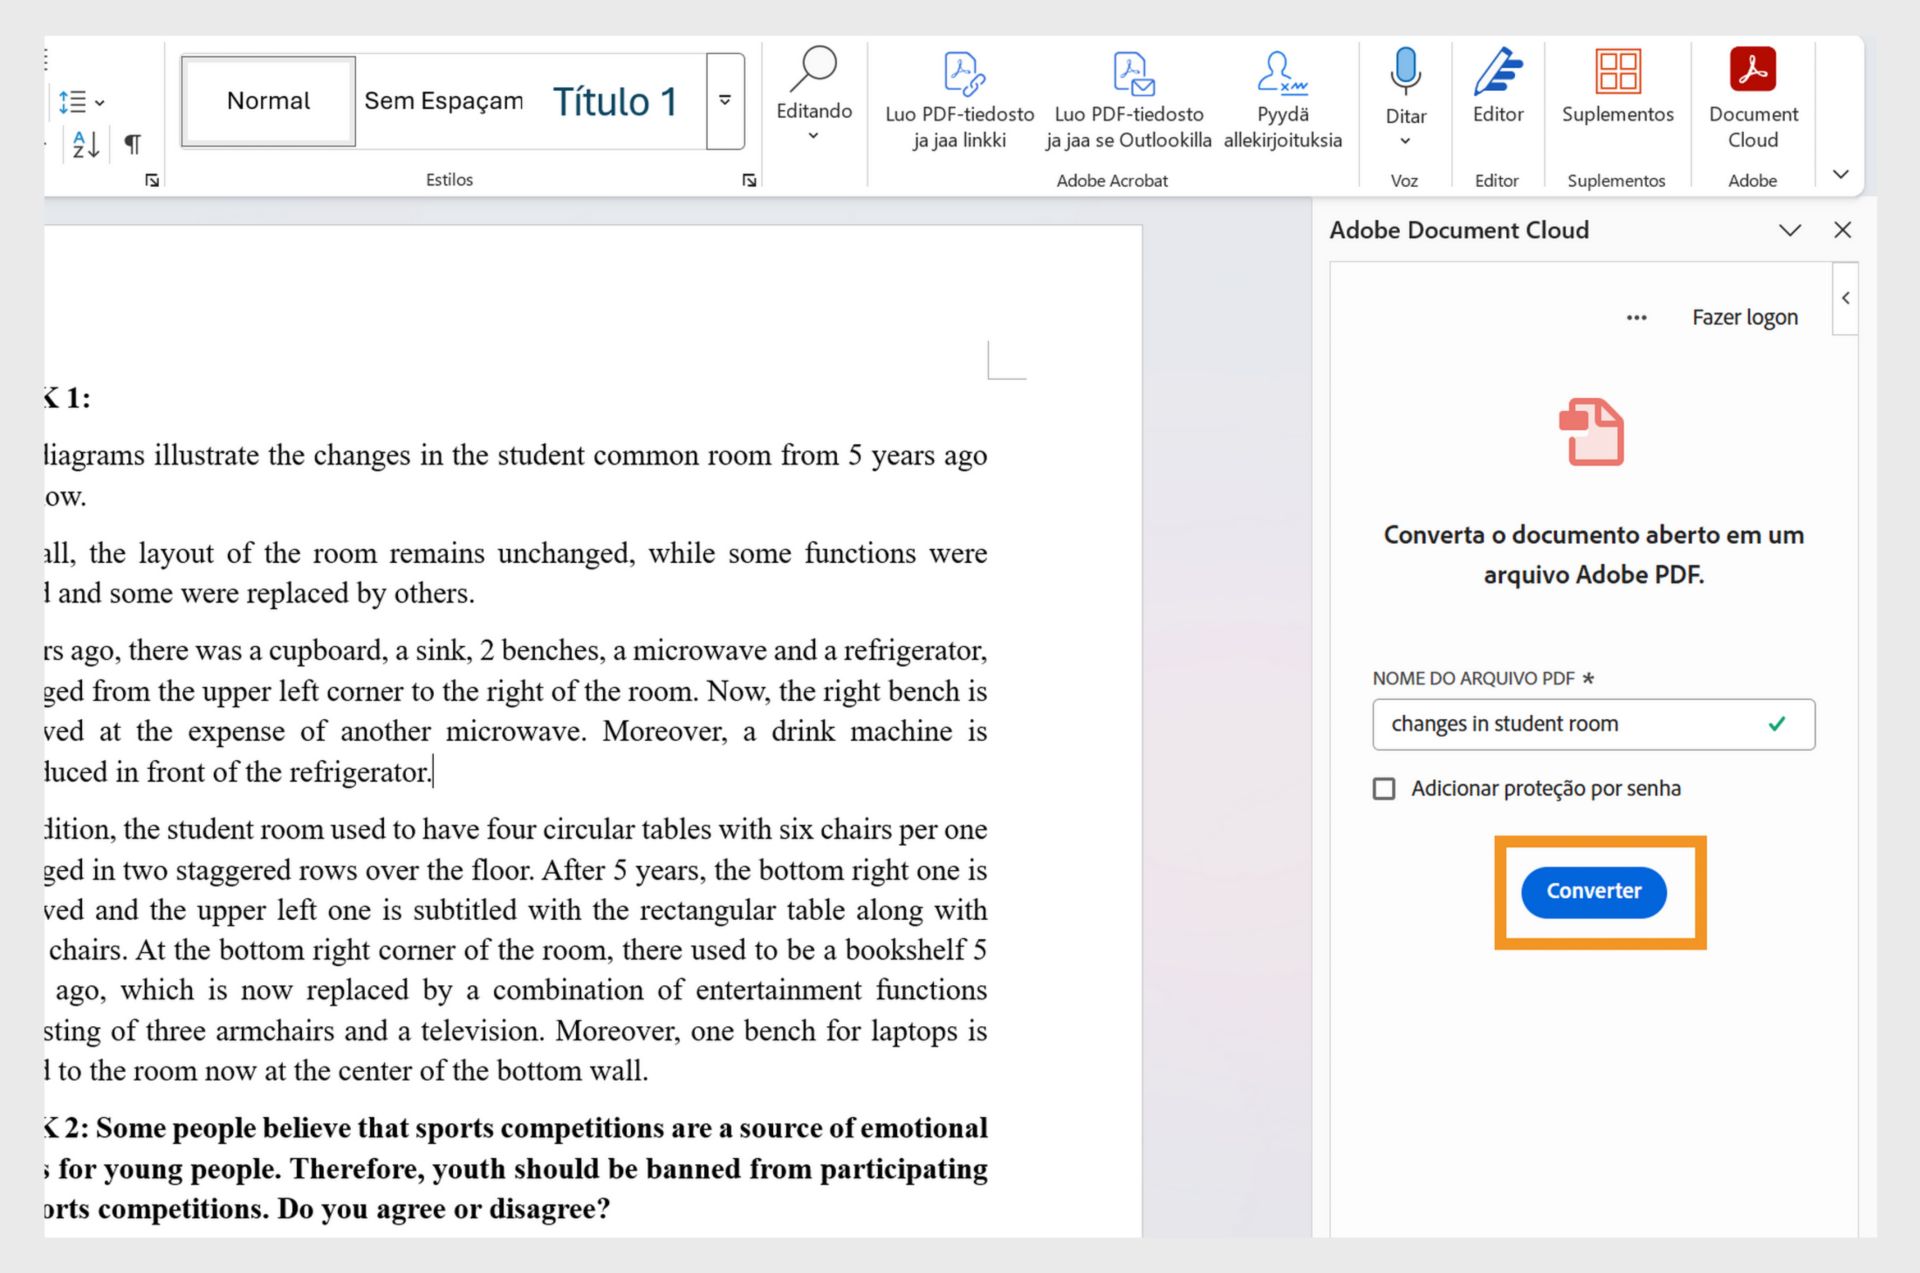Click Pyydä allekirjoituksia signature icon
This screenshot has width=1920, height=1273.
(x=1283, y=101)
